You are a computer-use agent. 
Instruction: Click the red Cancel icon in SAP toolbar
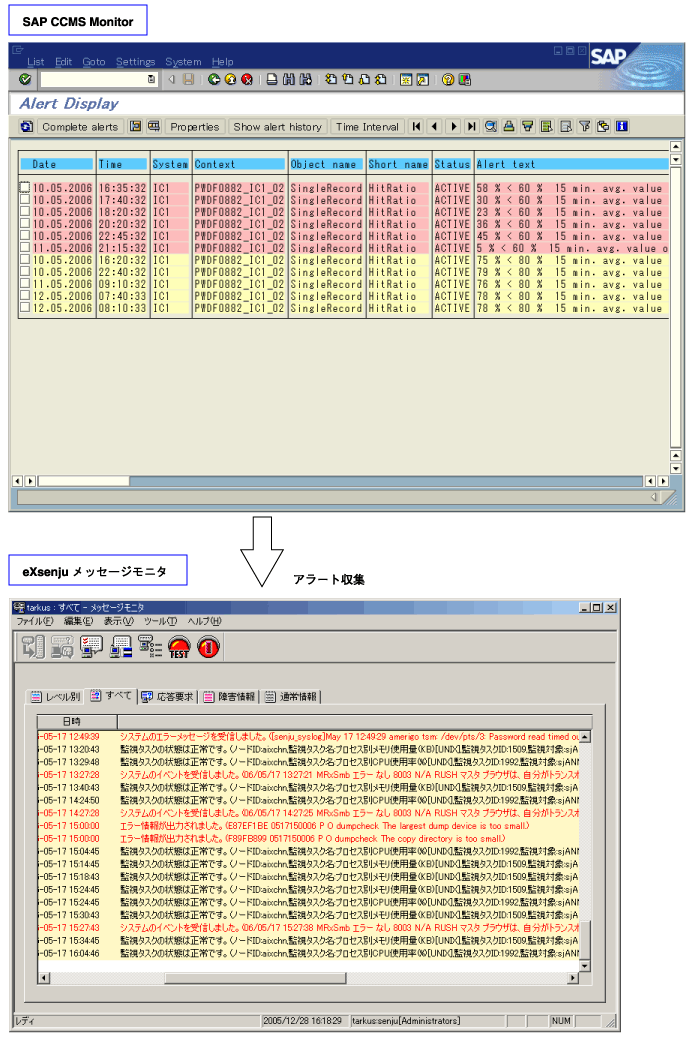[247, 80]
